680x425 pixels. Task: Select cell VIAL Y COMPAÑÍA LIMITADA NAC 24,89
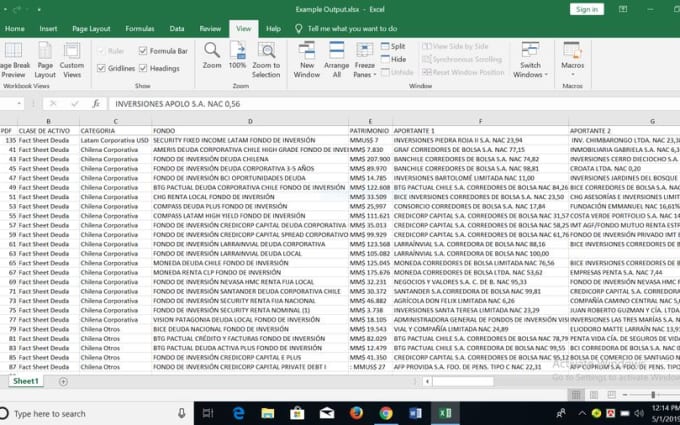[x=480, y=329]
